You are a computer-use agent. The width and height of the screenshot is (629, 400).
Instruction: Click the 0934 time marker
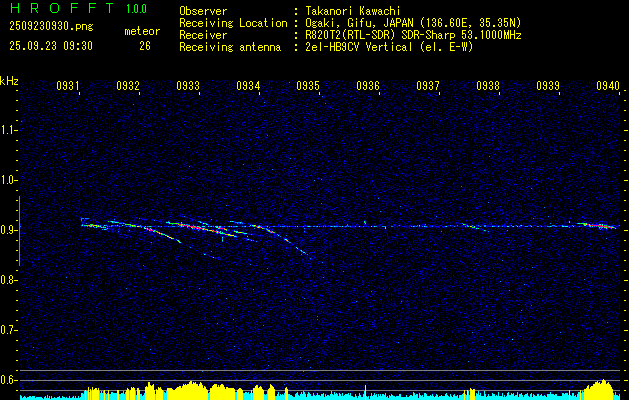coord(248,85)
